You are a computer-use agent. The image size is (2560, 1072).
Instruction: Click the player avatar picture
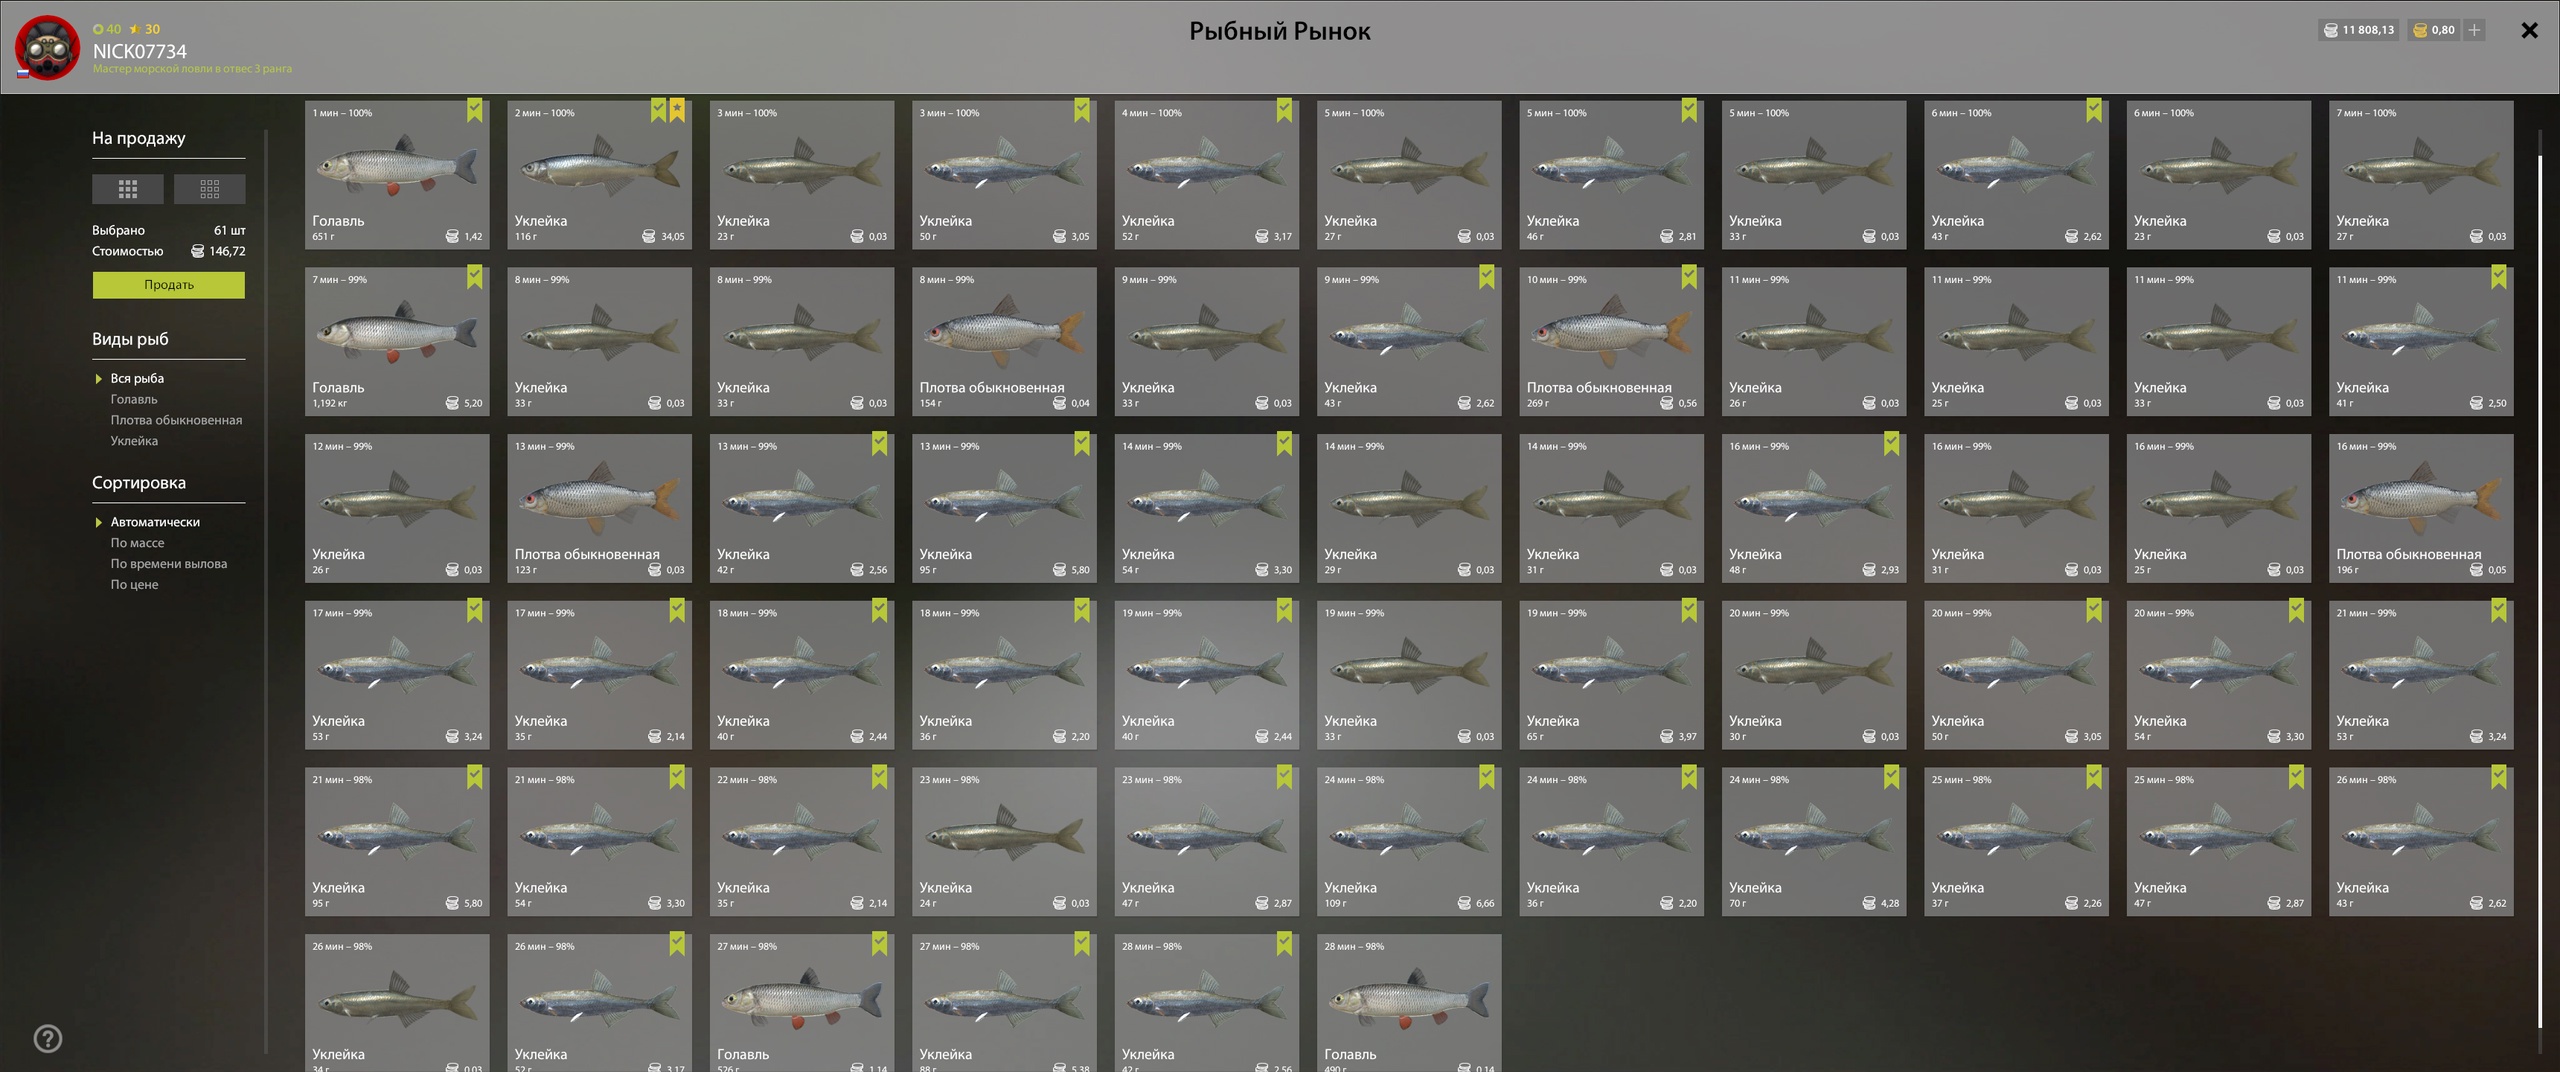coord(47,47)
